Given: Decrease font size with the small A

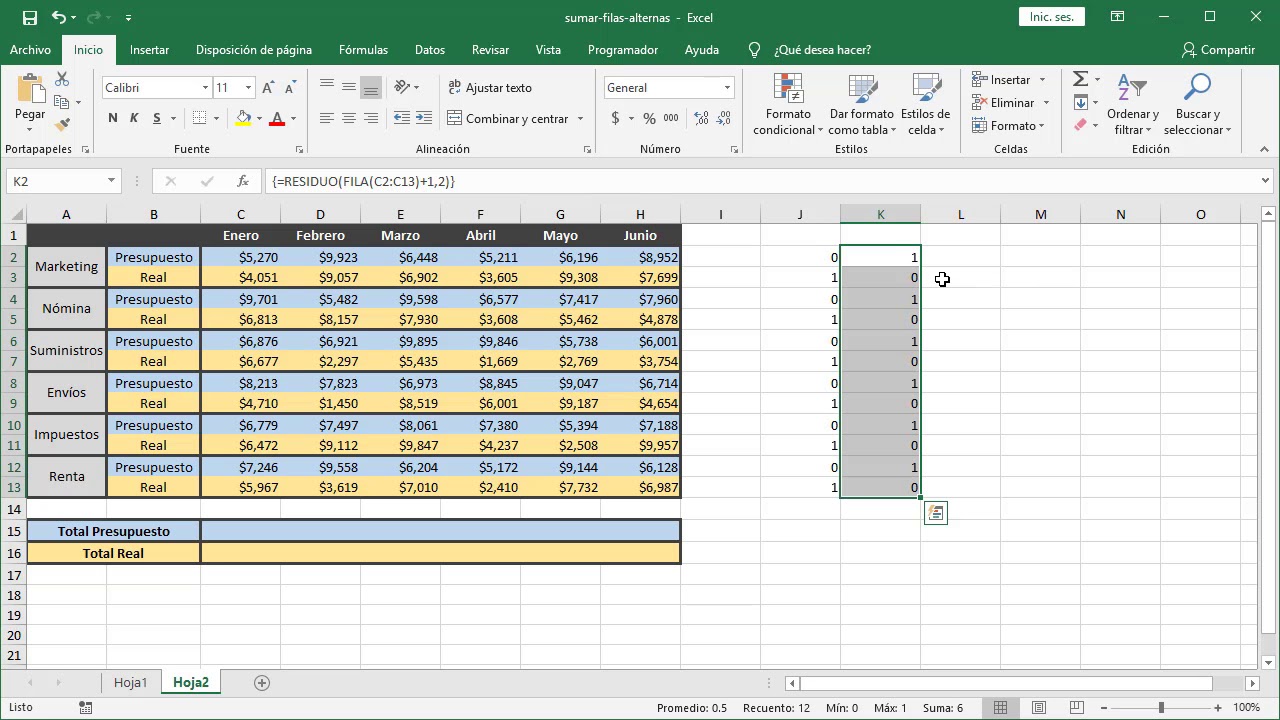Looking at the screenshot, I should 289,88.
